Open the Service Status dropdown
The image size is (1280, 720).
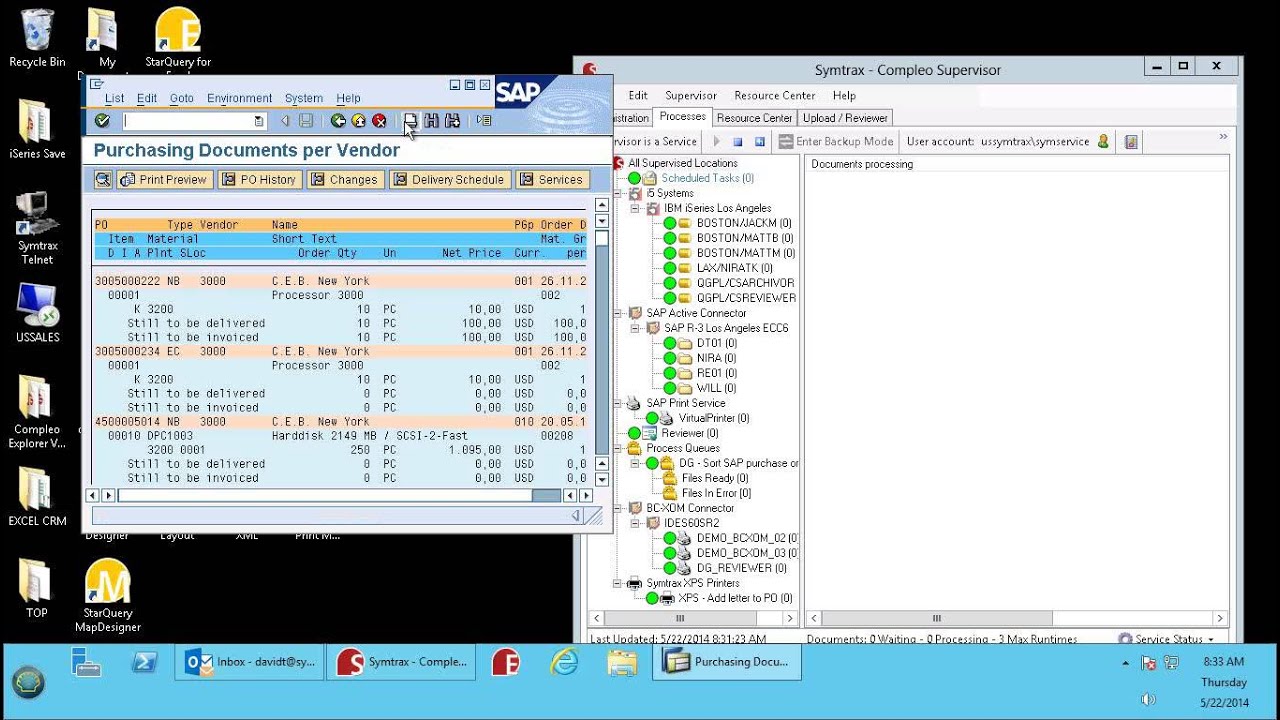(x=1166, y=639)
